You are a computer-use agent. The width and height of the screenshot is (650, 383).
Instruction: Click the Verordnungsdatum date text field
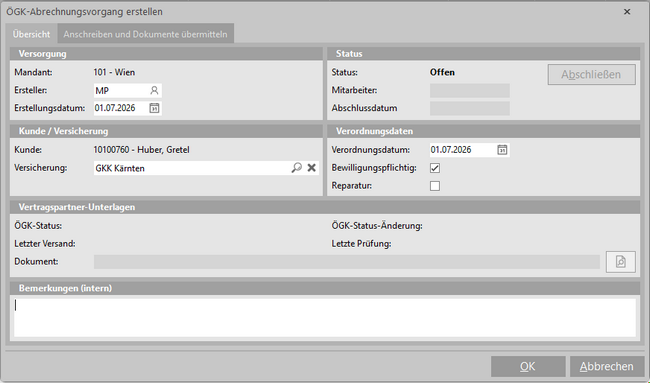pos(463,150)
